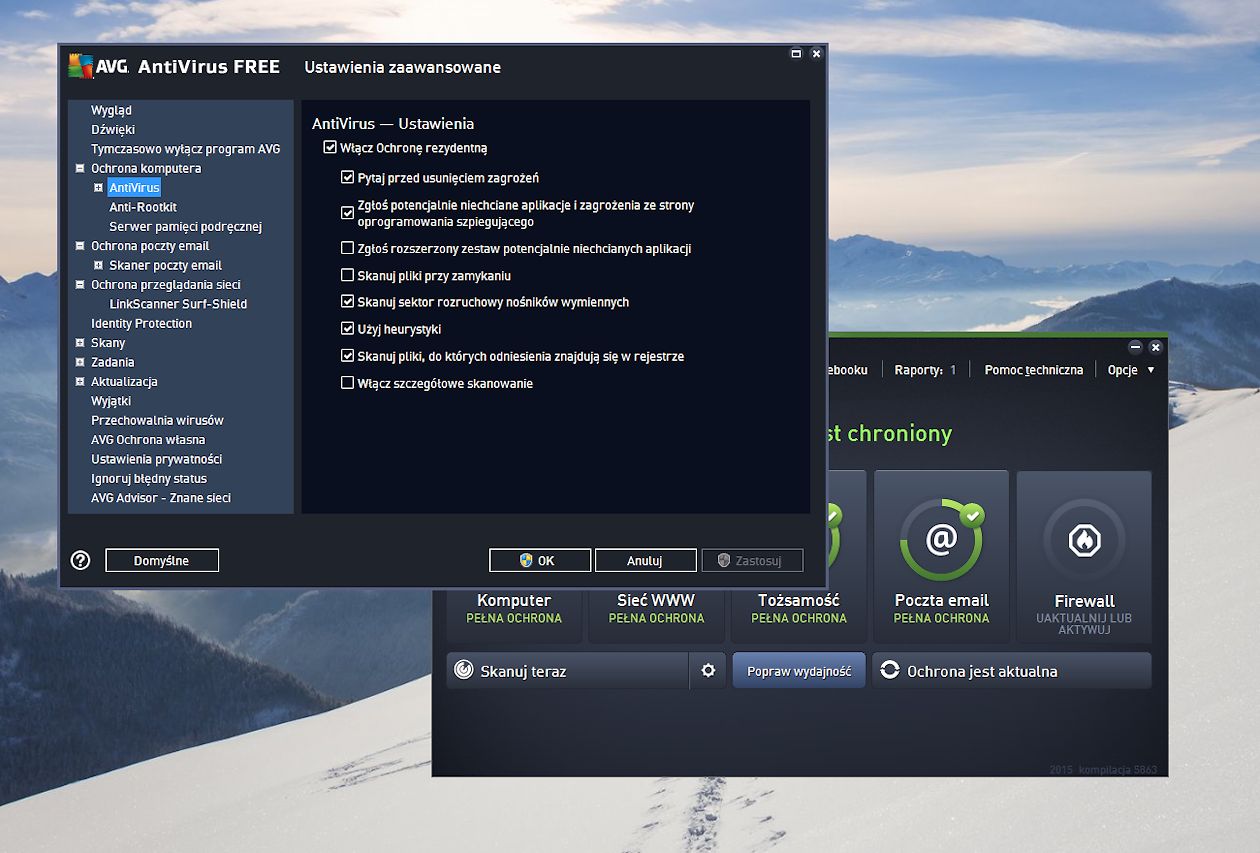The width and height of the screenshot is (1260, 853).
Task: Open Identity Protection settings
Action: pyautogui.click(x=141, y=323)
